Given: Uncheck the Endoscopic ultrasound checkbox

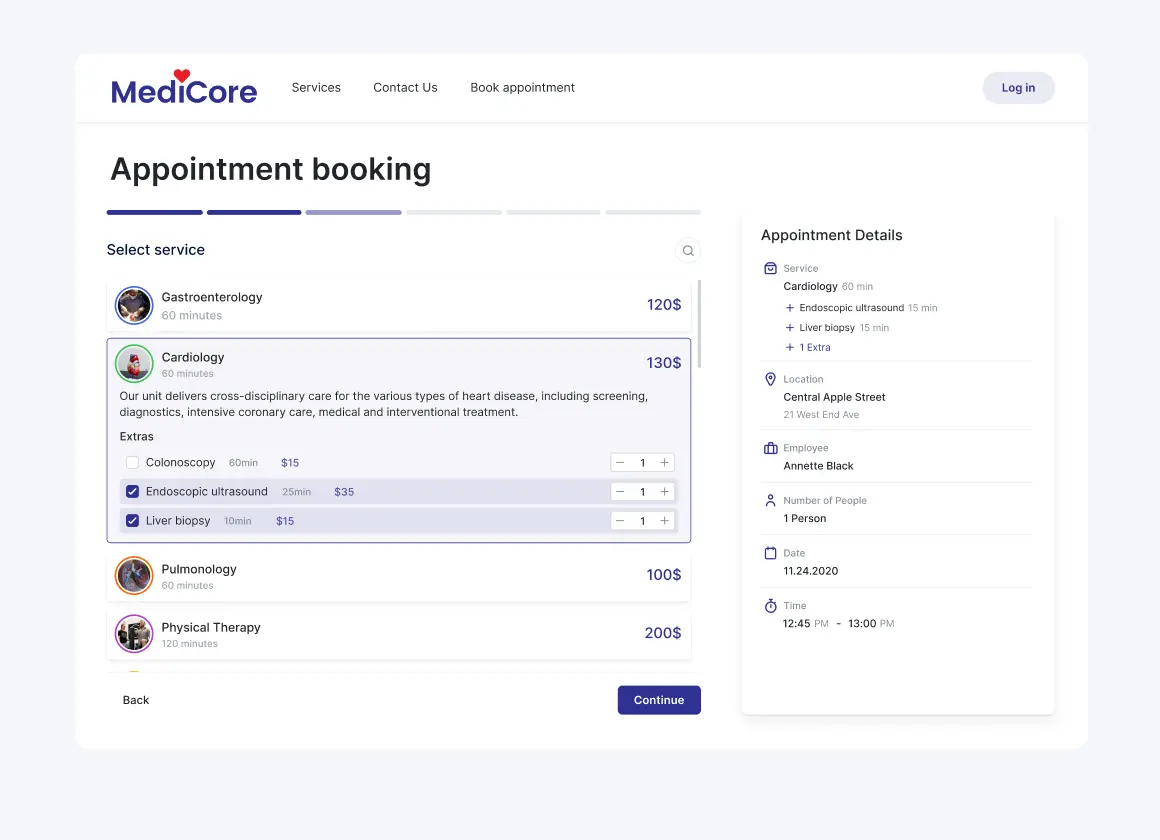Looking at the screenshot, I should (132, 491).
